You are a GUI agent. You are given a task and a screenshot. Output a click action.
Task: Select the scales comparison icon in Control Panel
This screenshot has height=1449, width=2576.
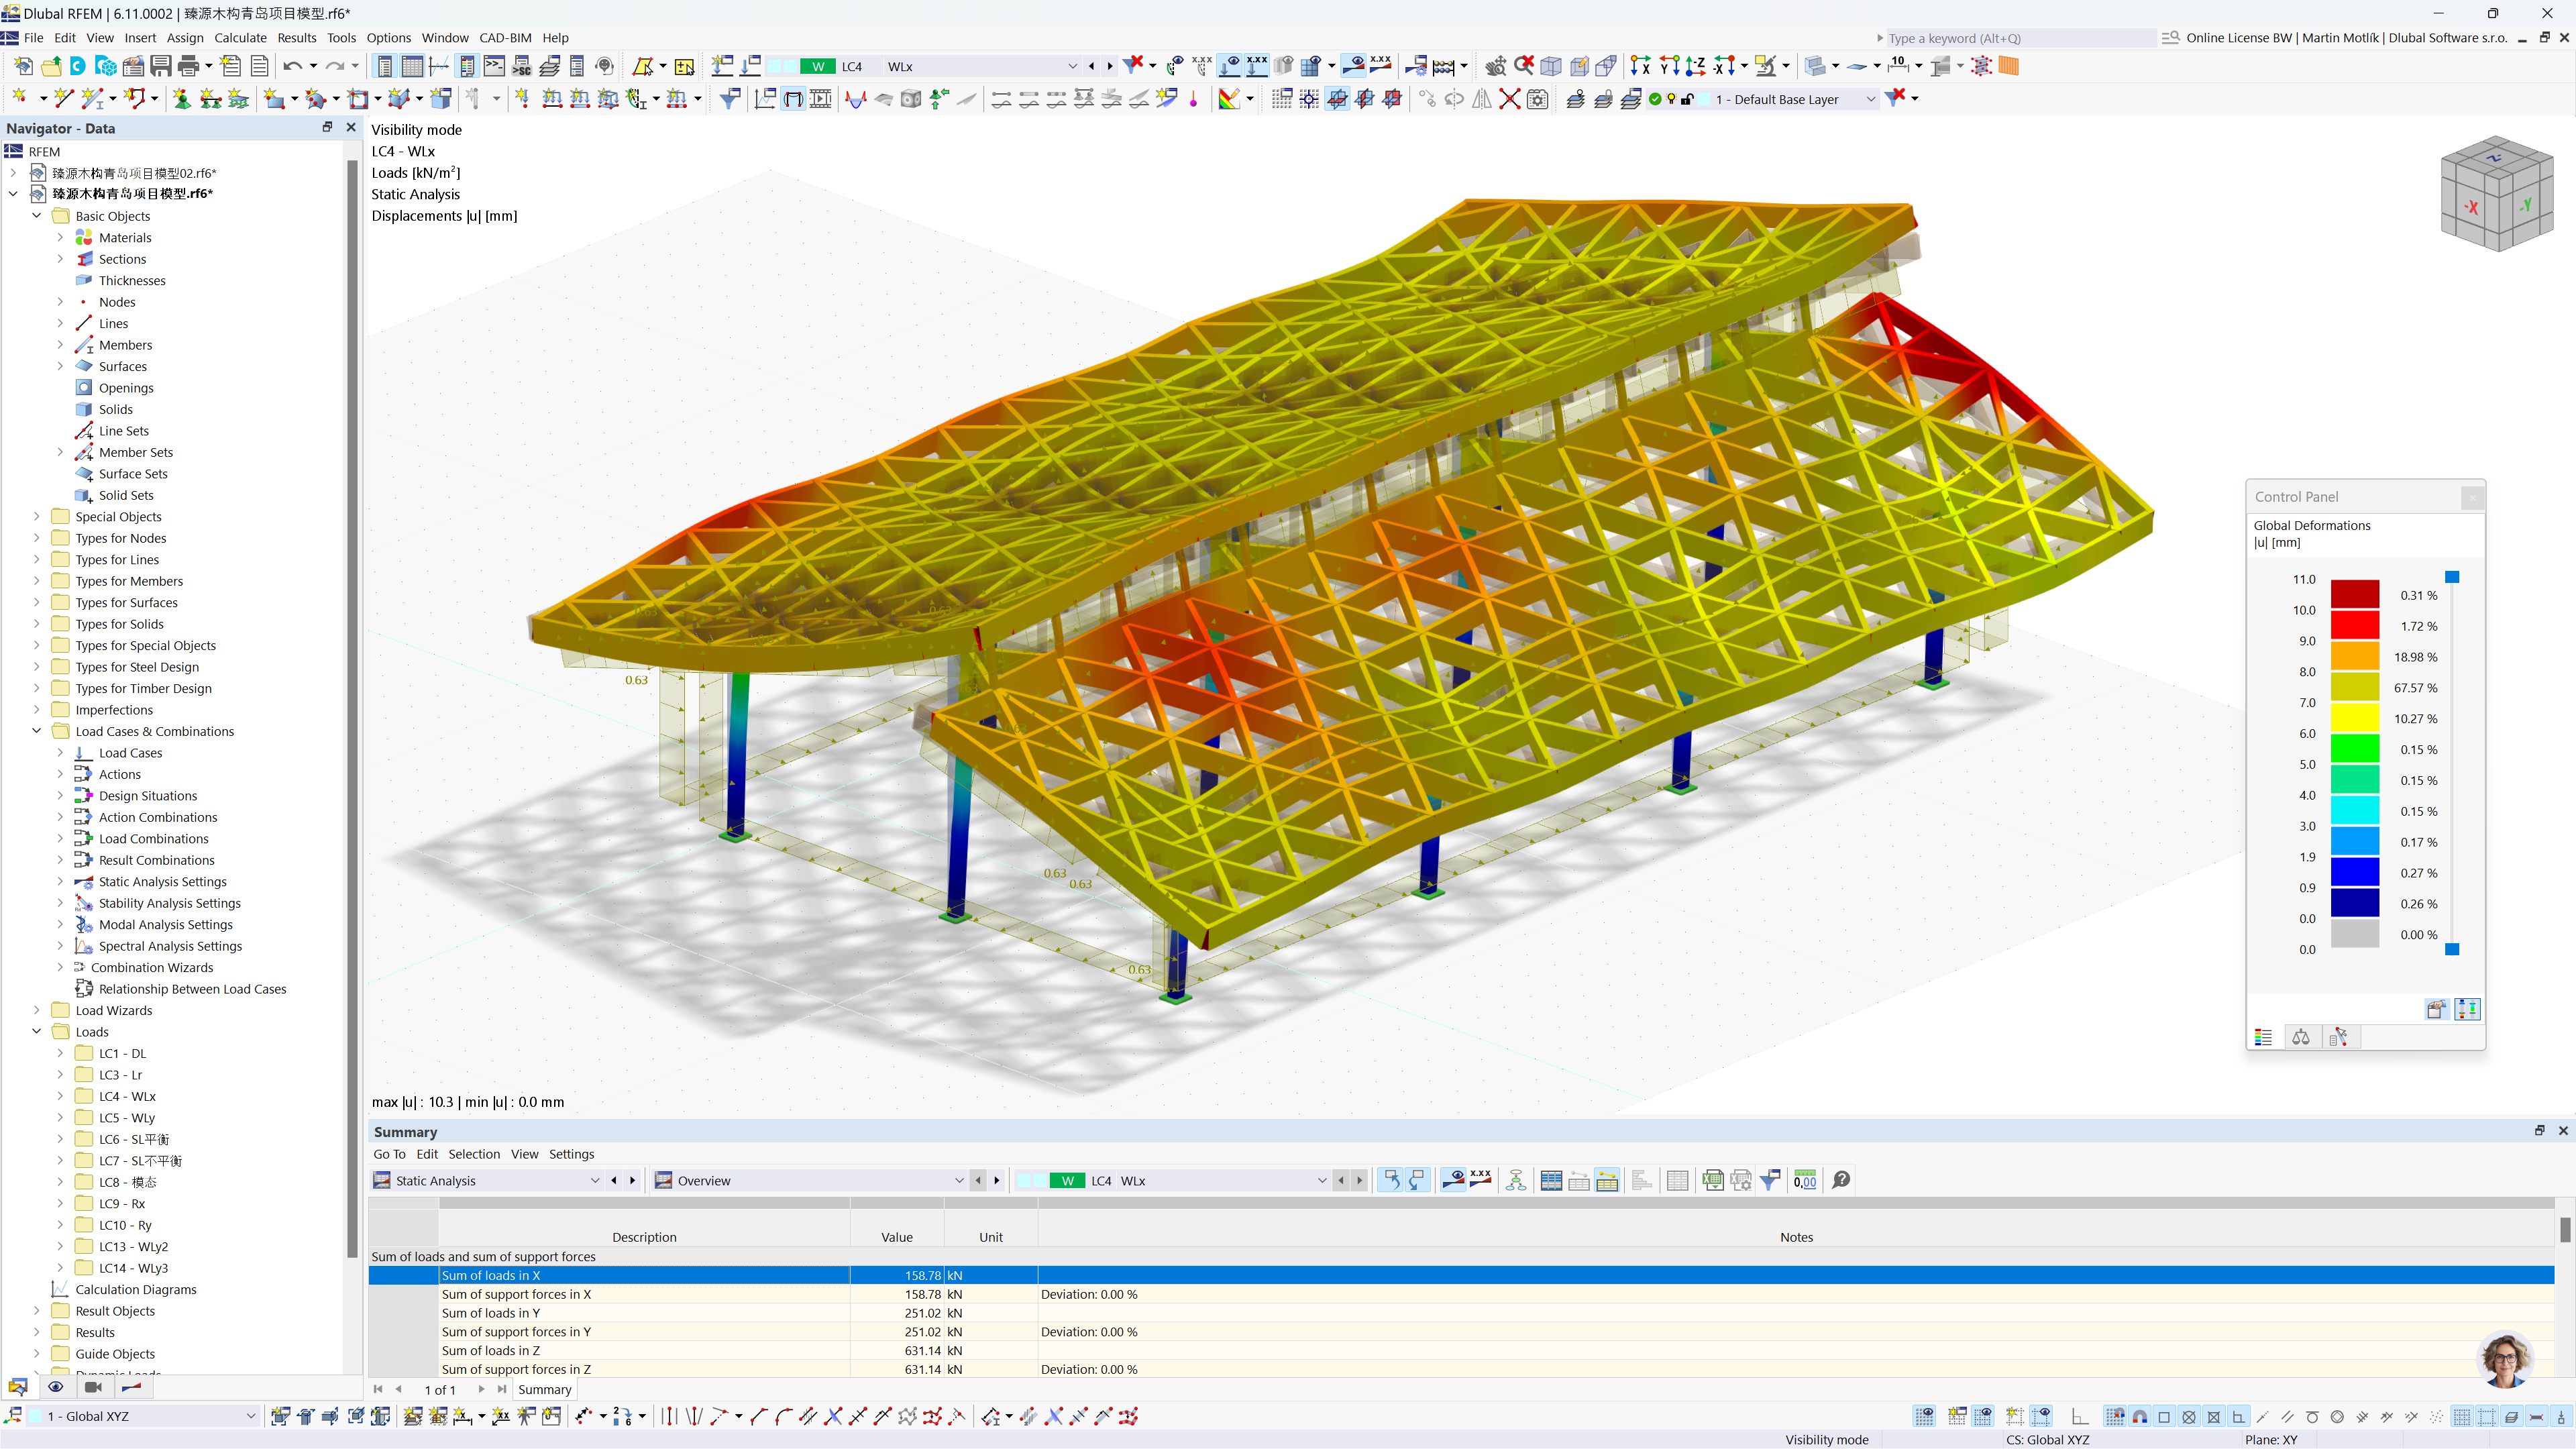2301,1037
